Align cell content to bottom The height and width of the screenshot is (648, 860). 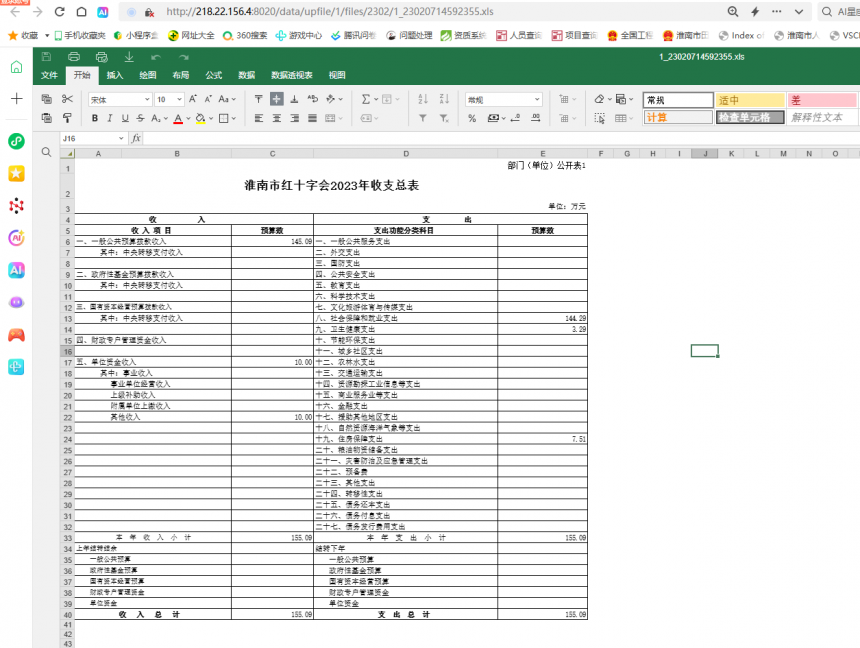pos(295,99)
